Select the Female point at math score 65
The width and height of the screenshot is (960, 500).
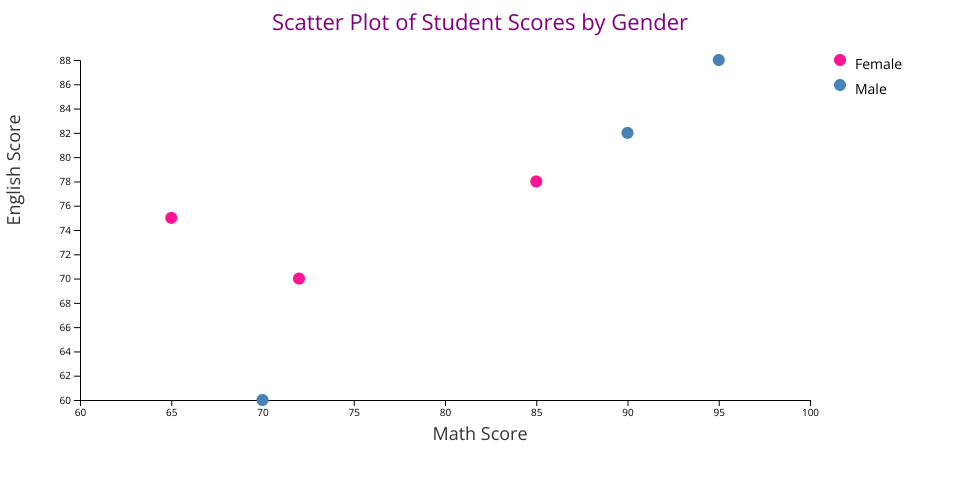pyautogui.click(x=171, y=218)
